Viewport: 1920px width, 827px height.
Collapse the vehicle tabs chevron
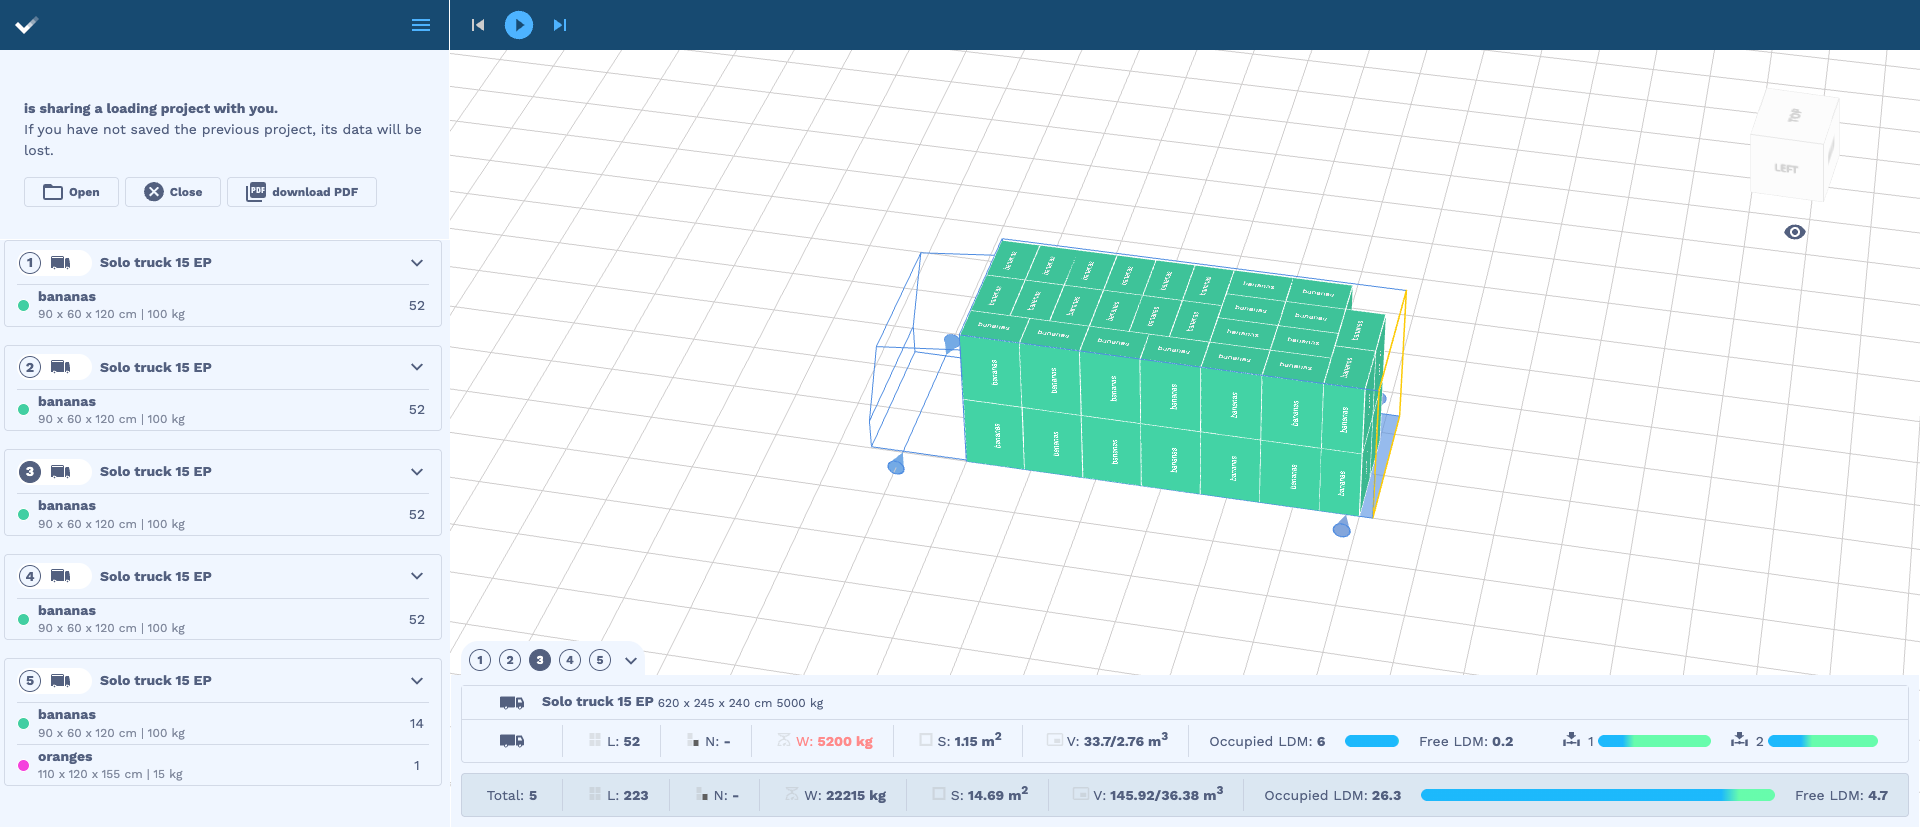click(x=631, y=661)
